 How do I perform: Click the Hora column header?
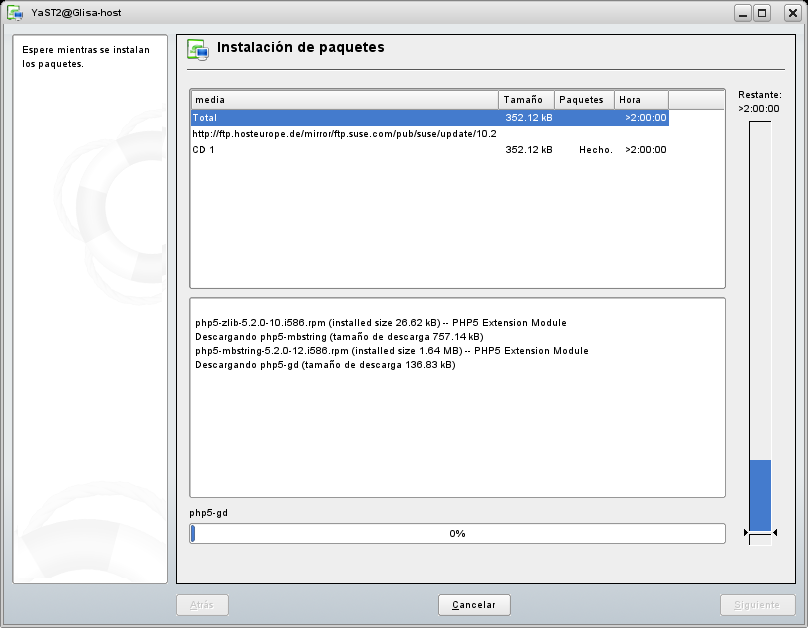[x=641, y=100]
